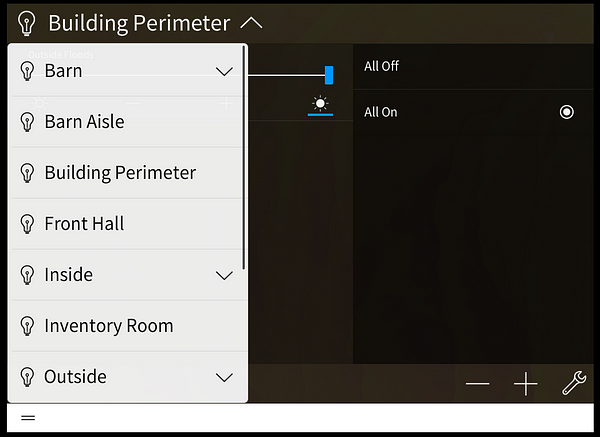Click the wrench settings icon
The width and height of the screenshot is (600, 437).
[x=574, y=383]
